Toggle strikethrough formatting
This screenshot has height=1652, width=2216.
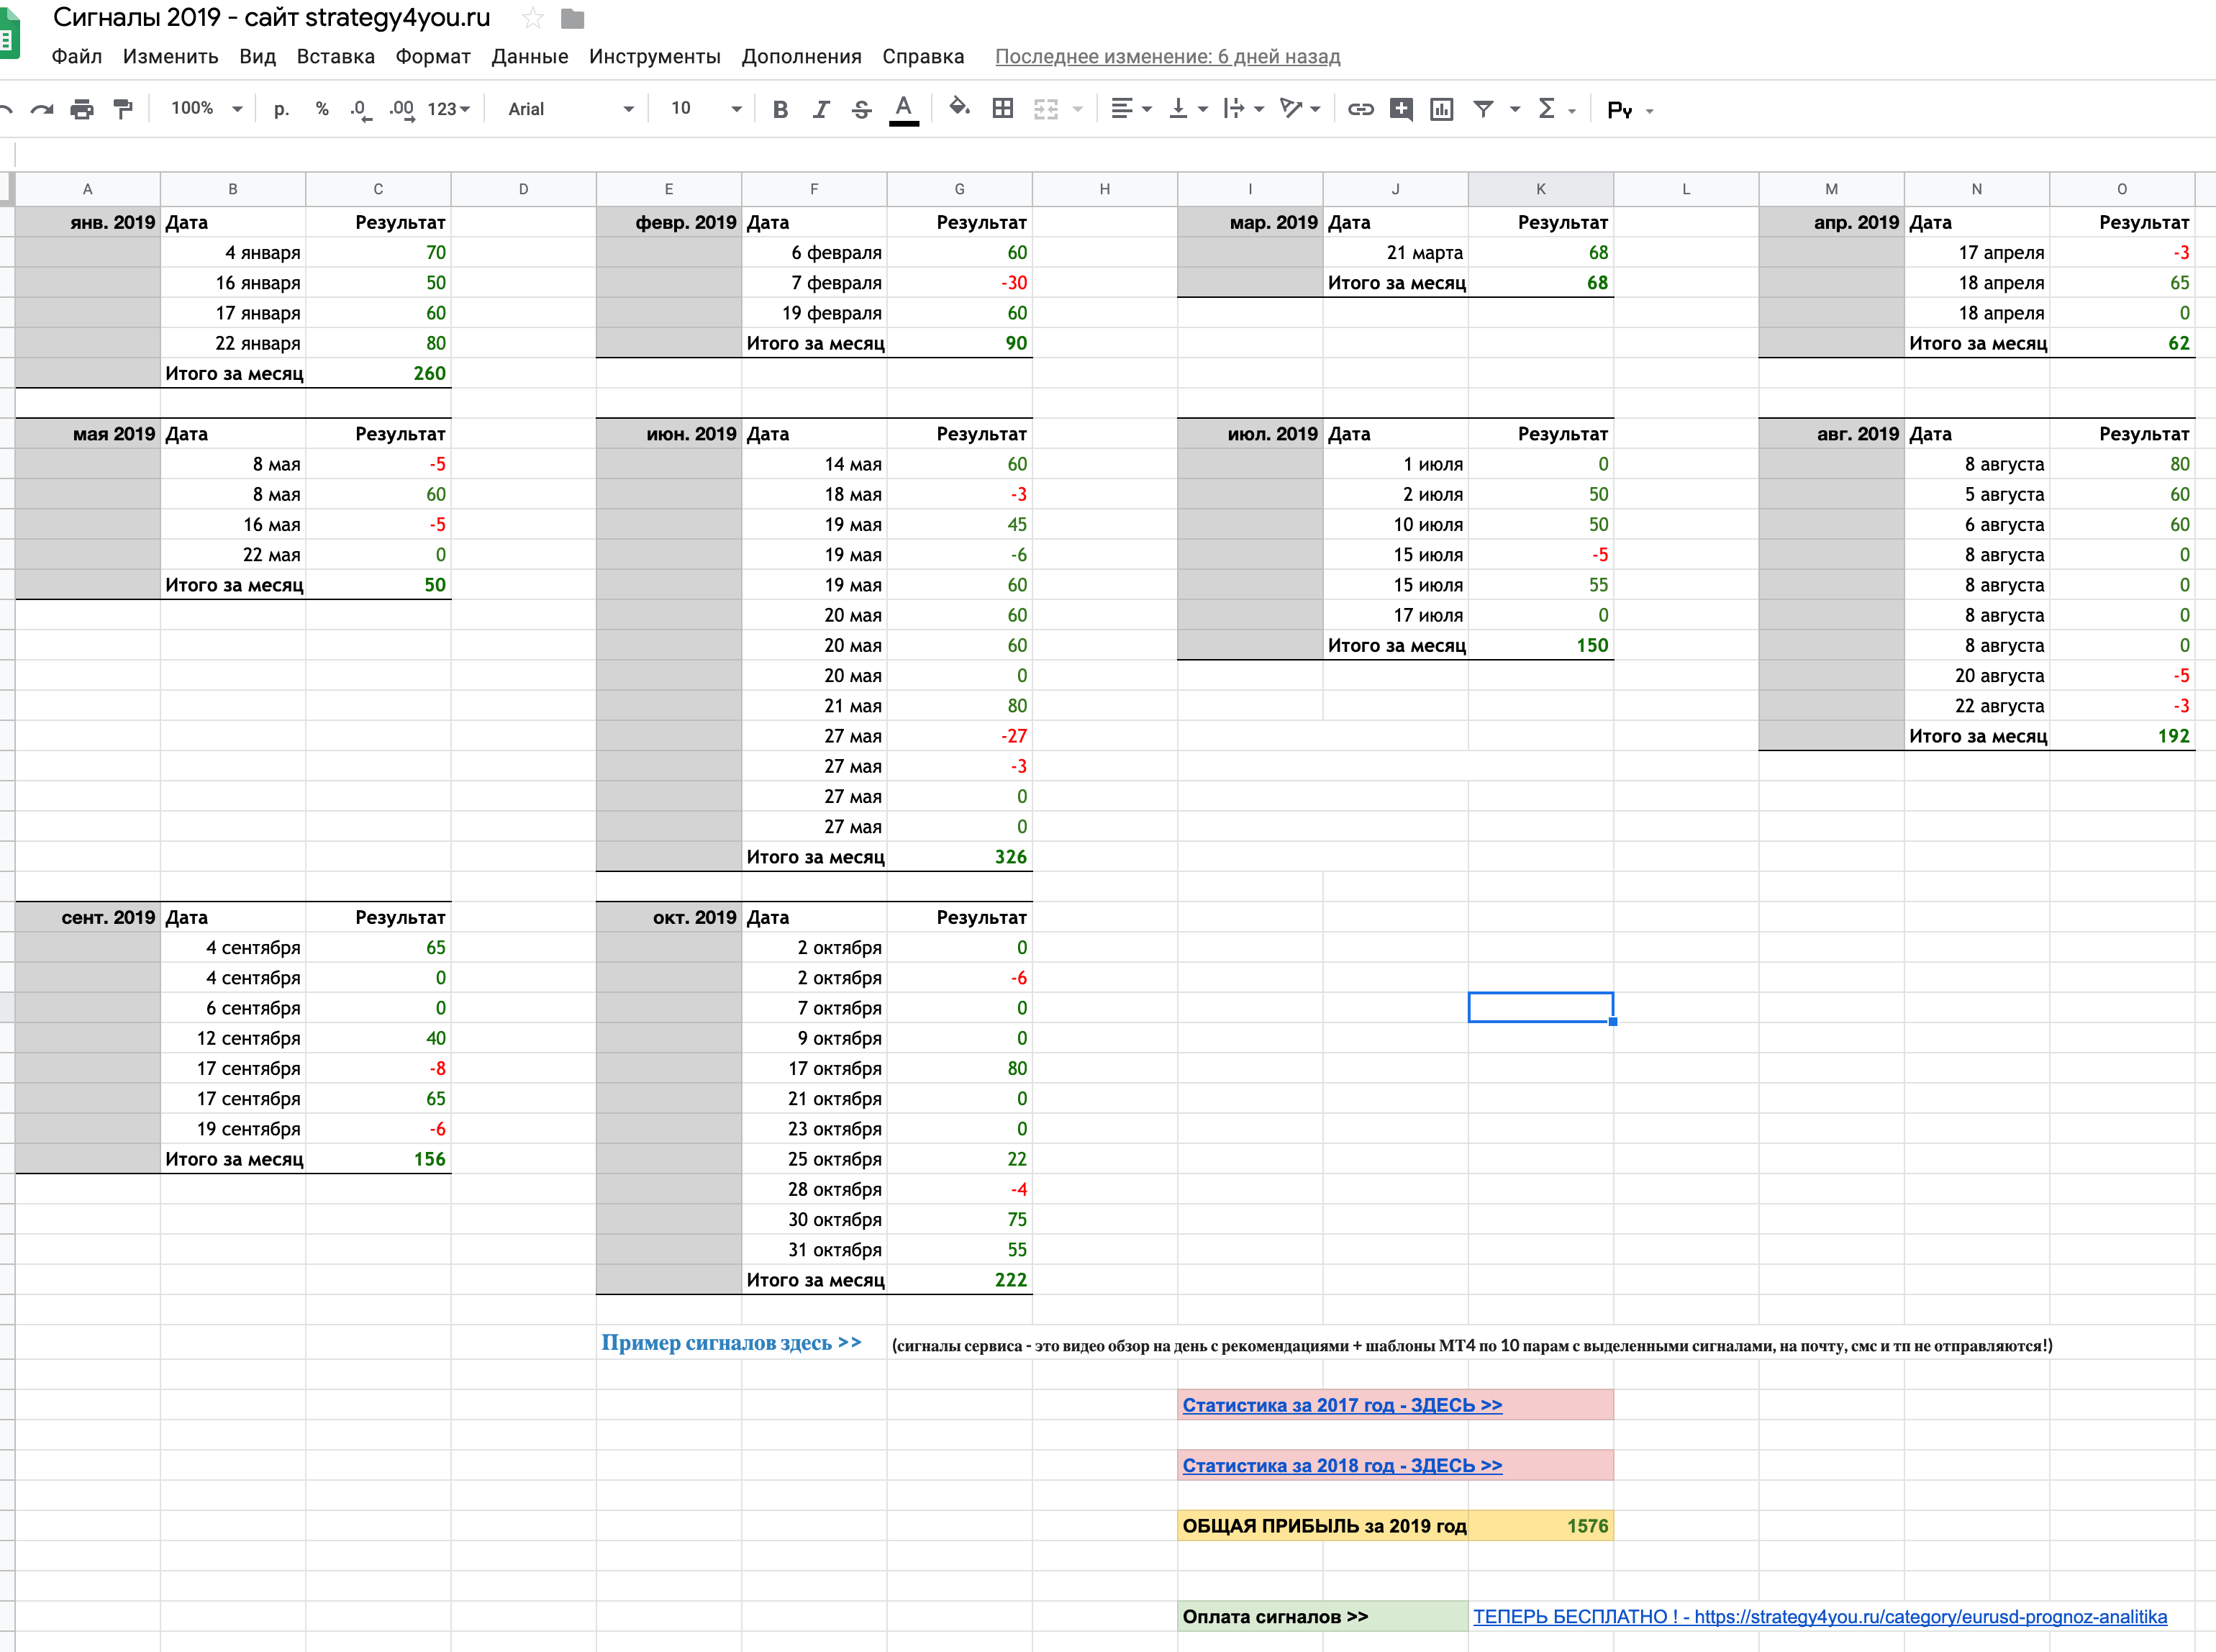(x=861, y=109)
